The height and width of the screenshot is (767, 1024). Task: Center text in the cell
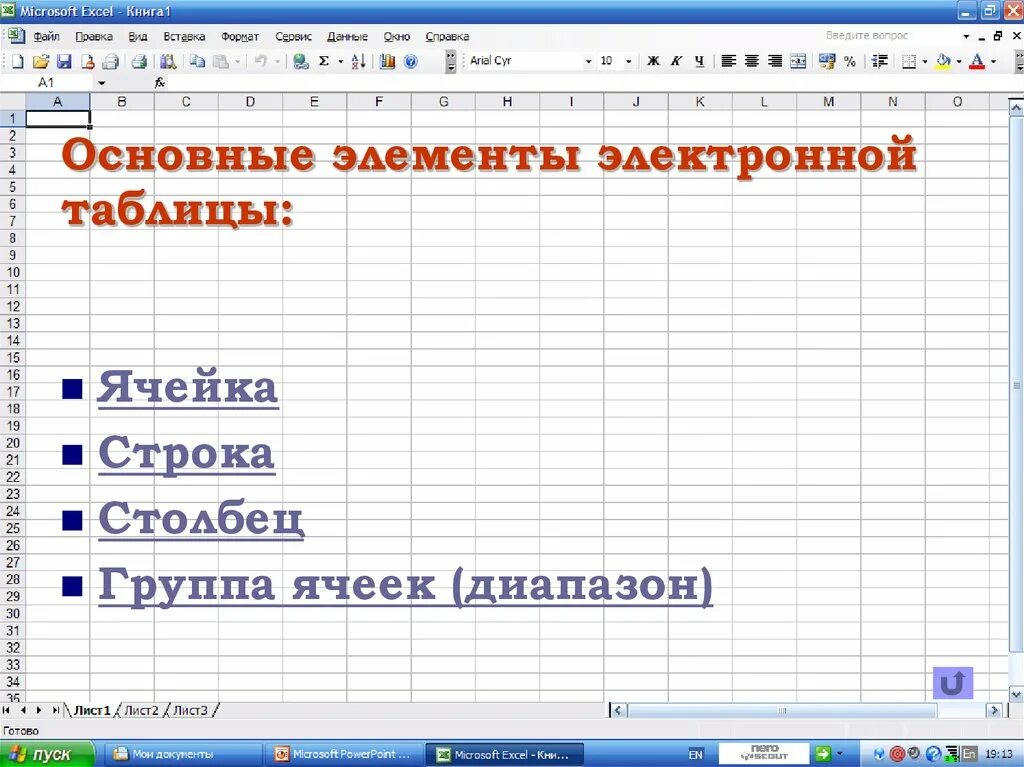pos(752,61)
